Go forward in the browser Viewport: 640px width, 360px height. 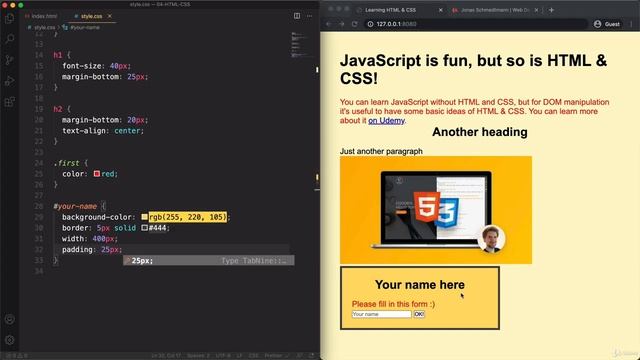(342, 24)
